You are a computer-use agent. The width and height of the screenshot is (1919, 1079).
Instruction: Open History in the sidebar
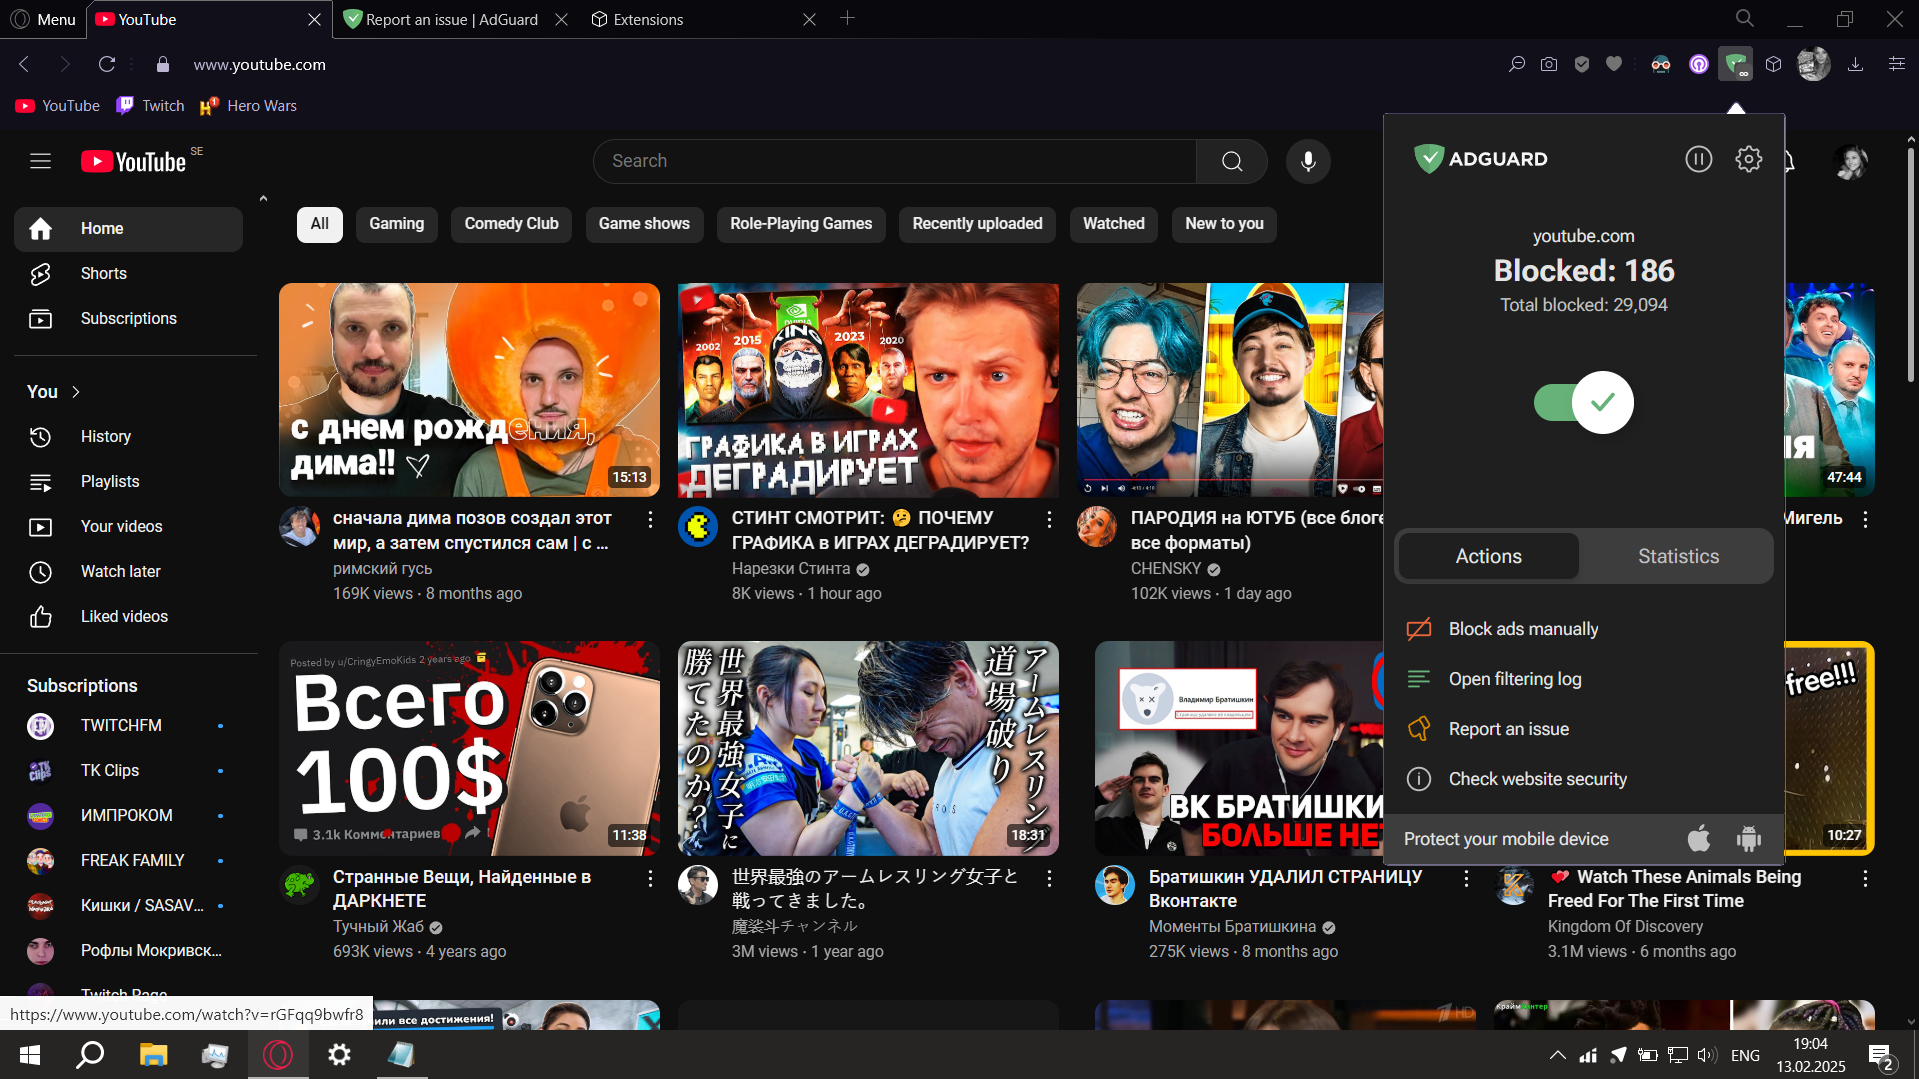pyautogui.click(x=128, y=437)
